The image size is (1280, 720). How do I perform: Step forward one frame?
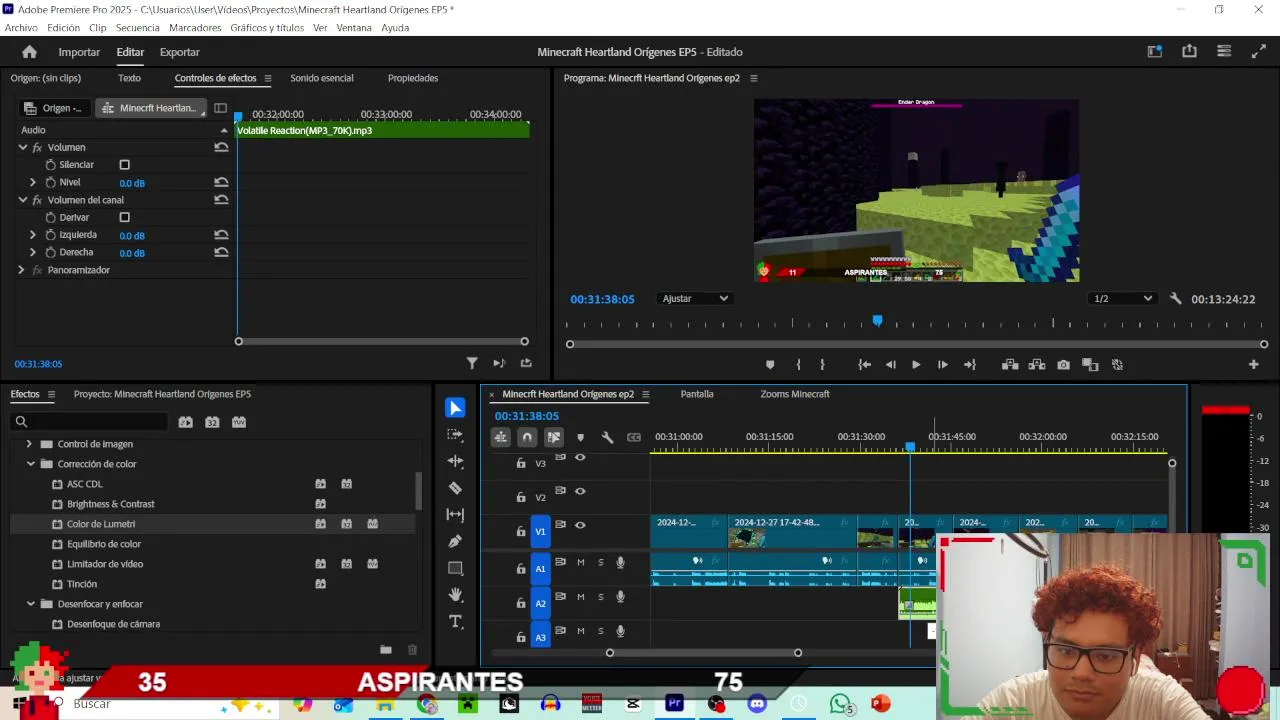pos(942,365)
